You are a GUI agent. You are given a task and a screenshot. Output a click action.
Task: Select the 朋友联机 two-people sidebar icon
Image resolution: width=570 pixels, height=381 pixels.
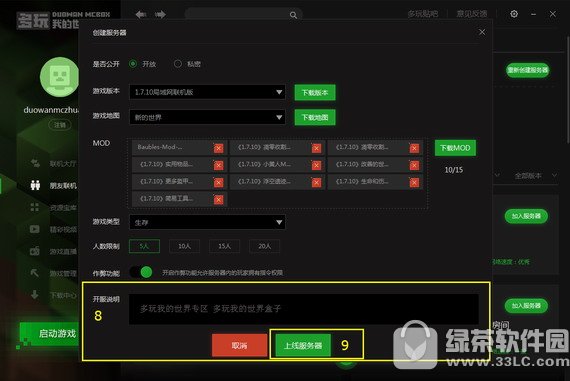[x=35, y=185]
